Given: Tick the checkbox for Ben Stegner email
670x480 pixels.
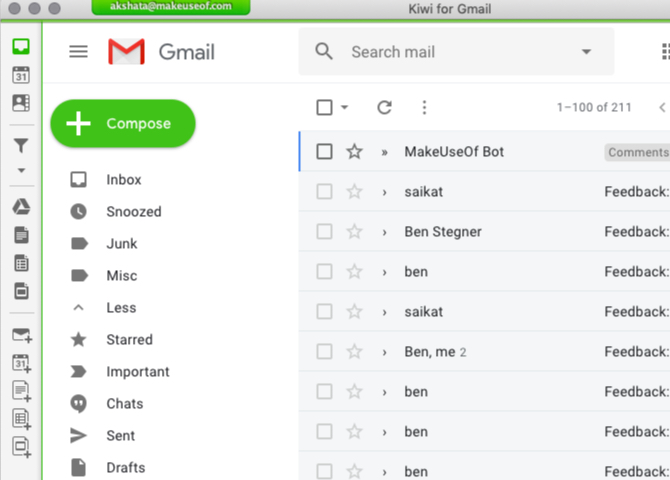Looking at the screenshot, I should [324, 232].
